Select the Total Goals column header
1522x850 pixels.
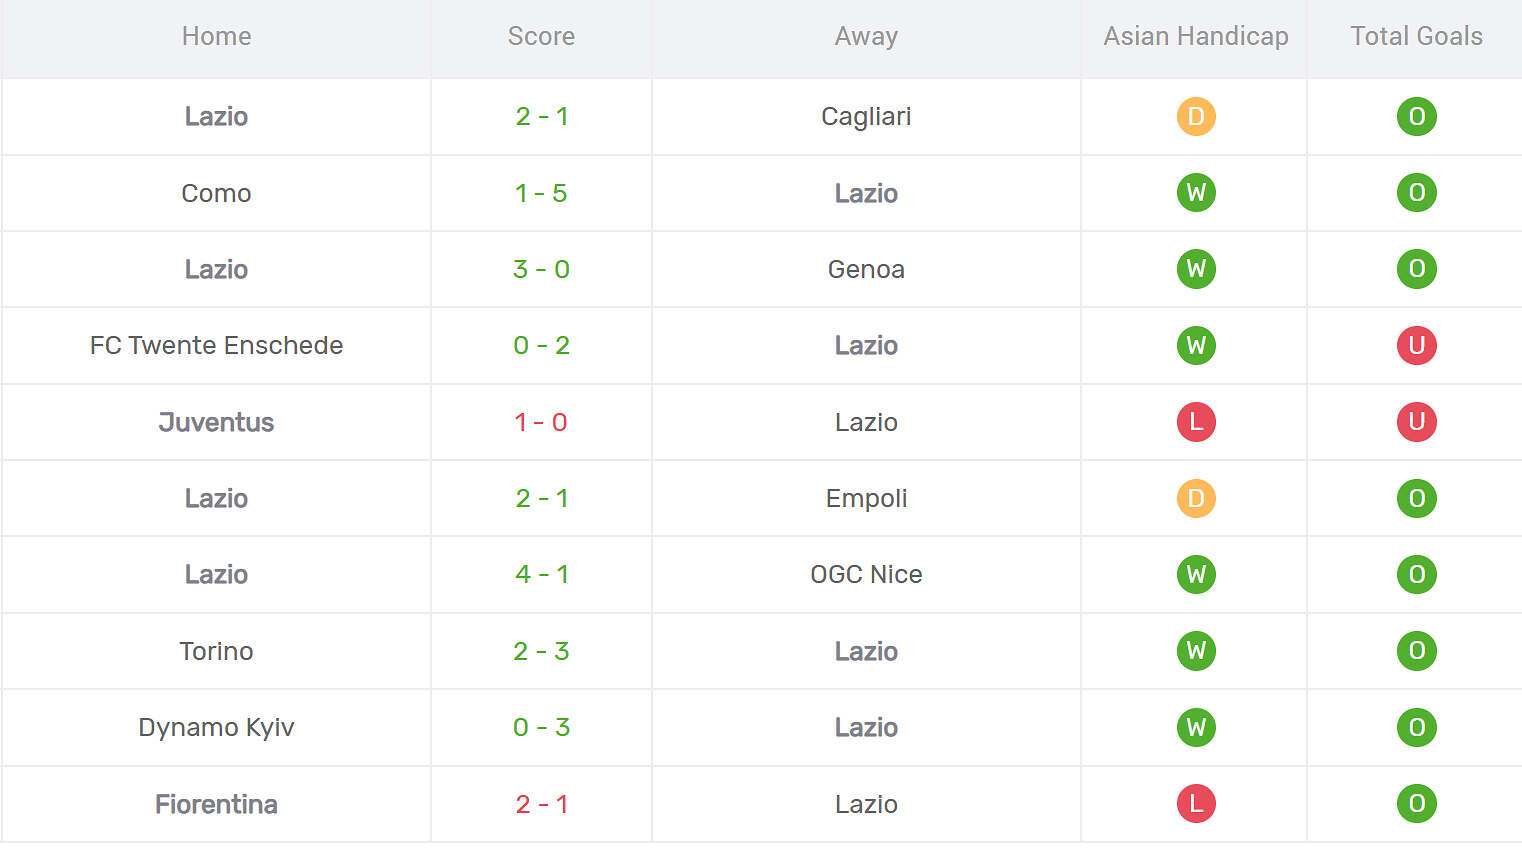1416,36
